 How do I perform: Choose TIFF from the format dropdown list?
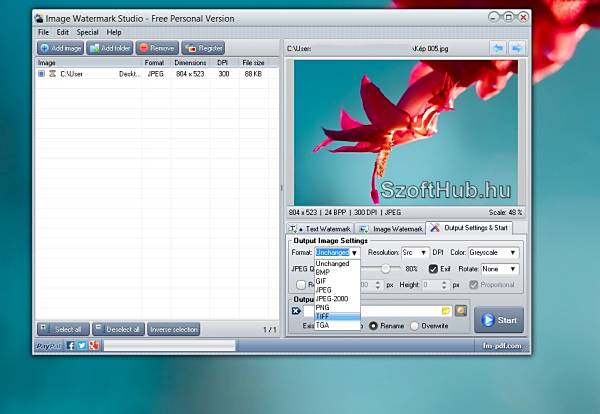coord(323,315)
